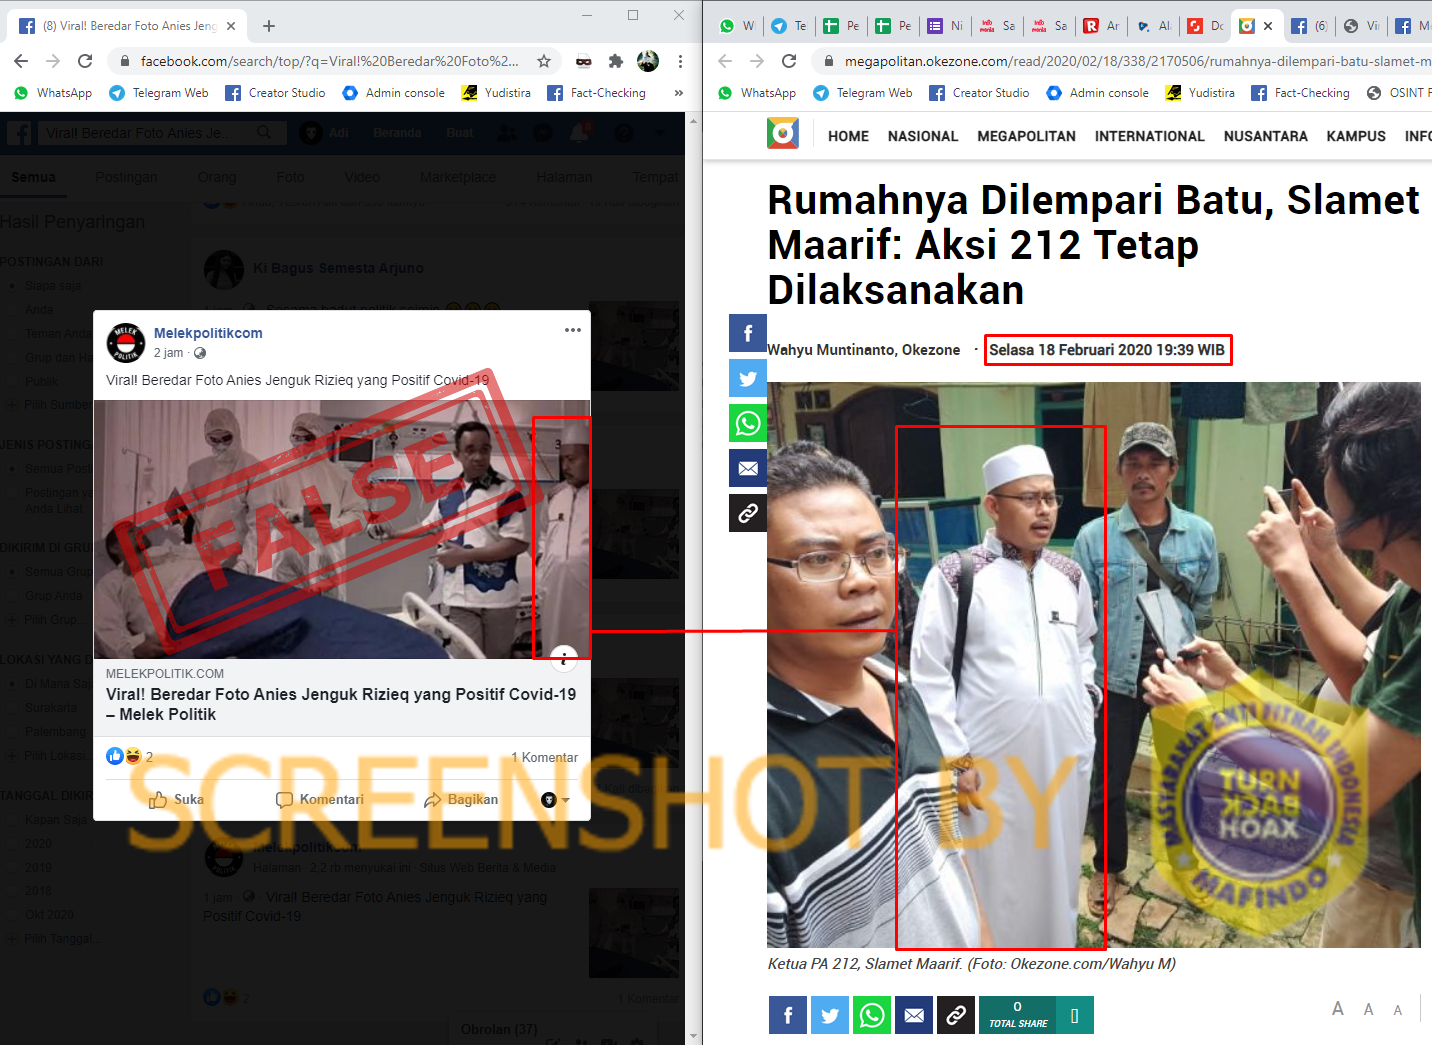Open Admin console bookmark in left browser

point(393,93)
